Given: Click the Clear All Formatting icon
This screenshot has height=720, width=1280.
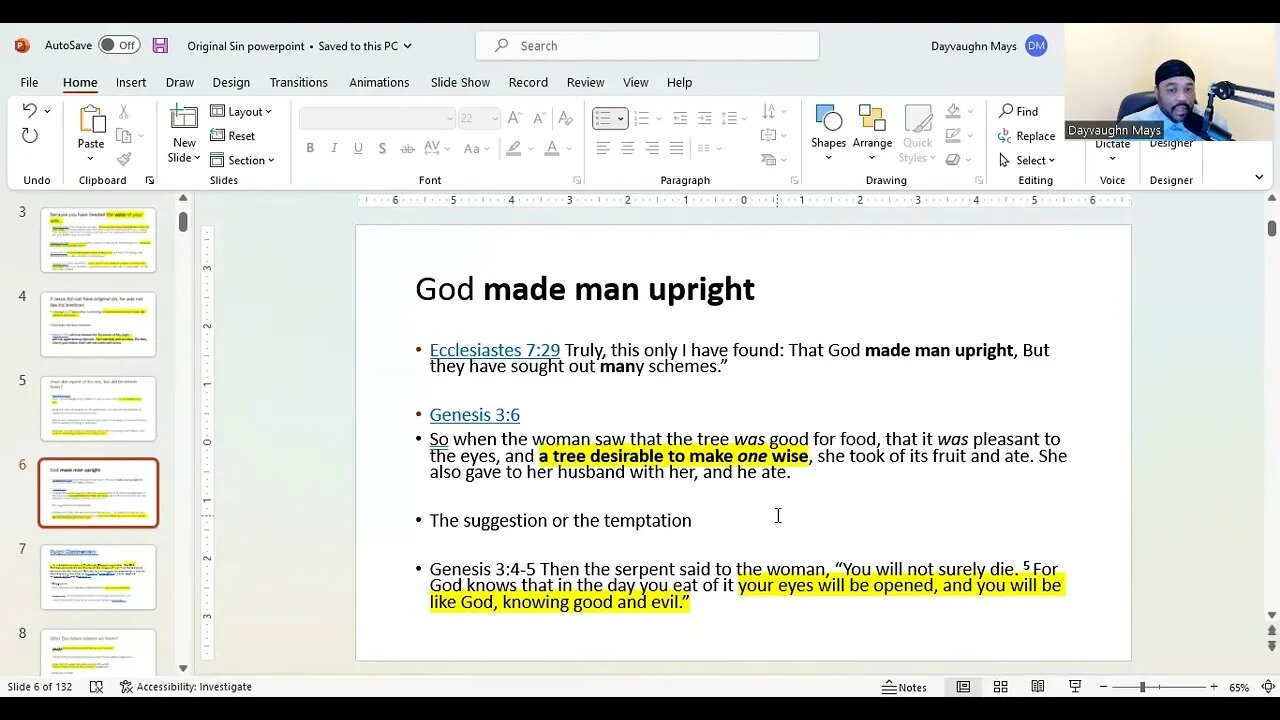Looking at the screenshot, I should click(568, 118).
